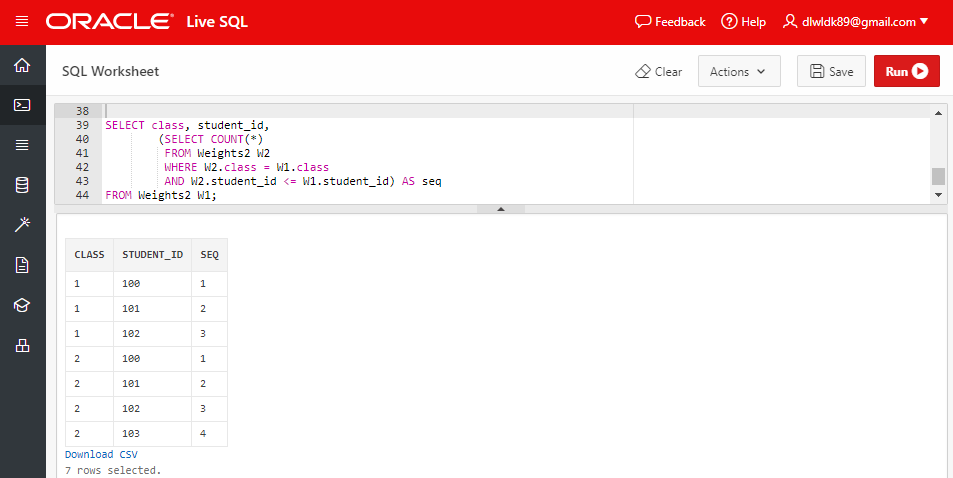Click line 41 FROM Weights2 W2
The image size is (953, 478).
217,153
